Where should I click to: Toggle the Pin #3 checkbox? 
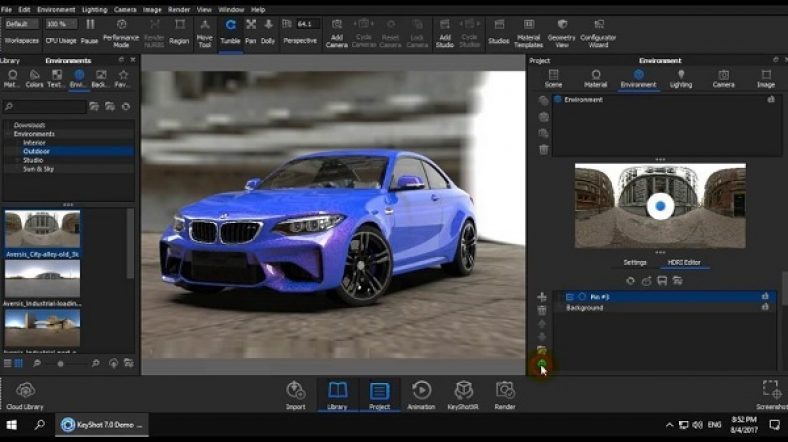tap(569, 297)
